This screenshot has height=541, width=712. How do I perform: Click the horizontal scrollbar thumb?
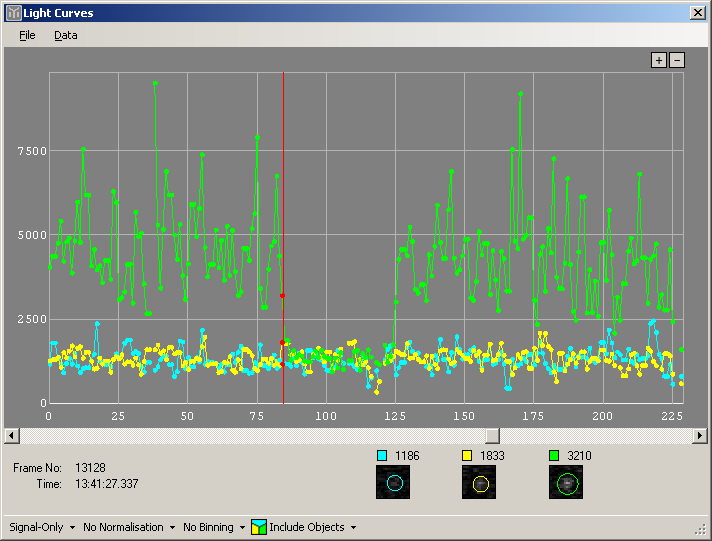492,436
